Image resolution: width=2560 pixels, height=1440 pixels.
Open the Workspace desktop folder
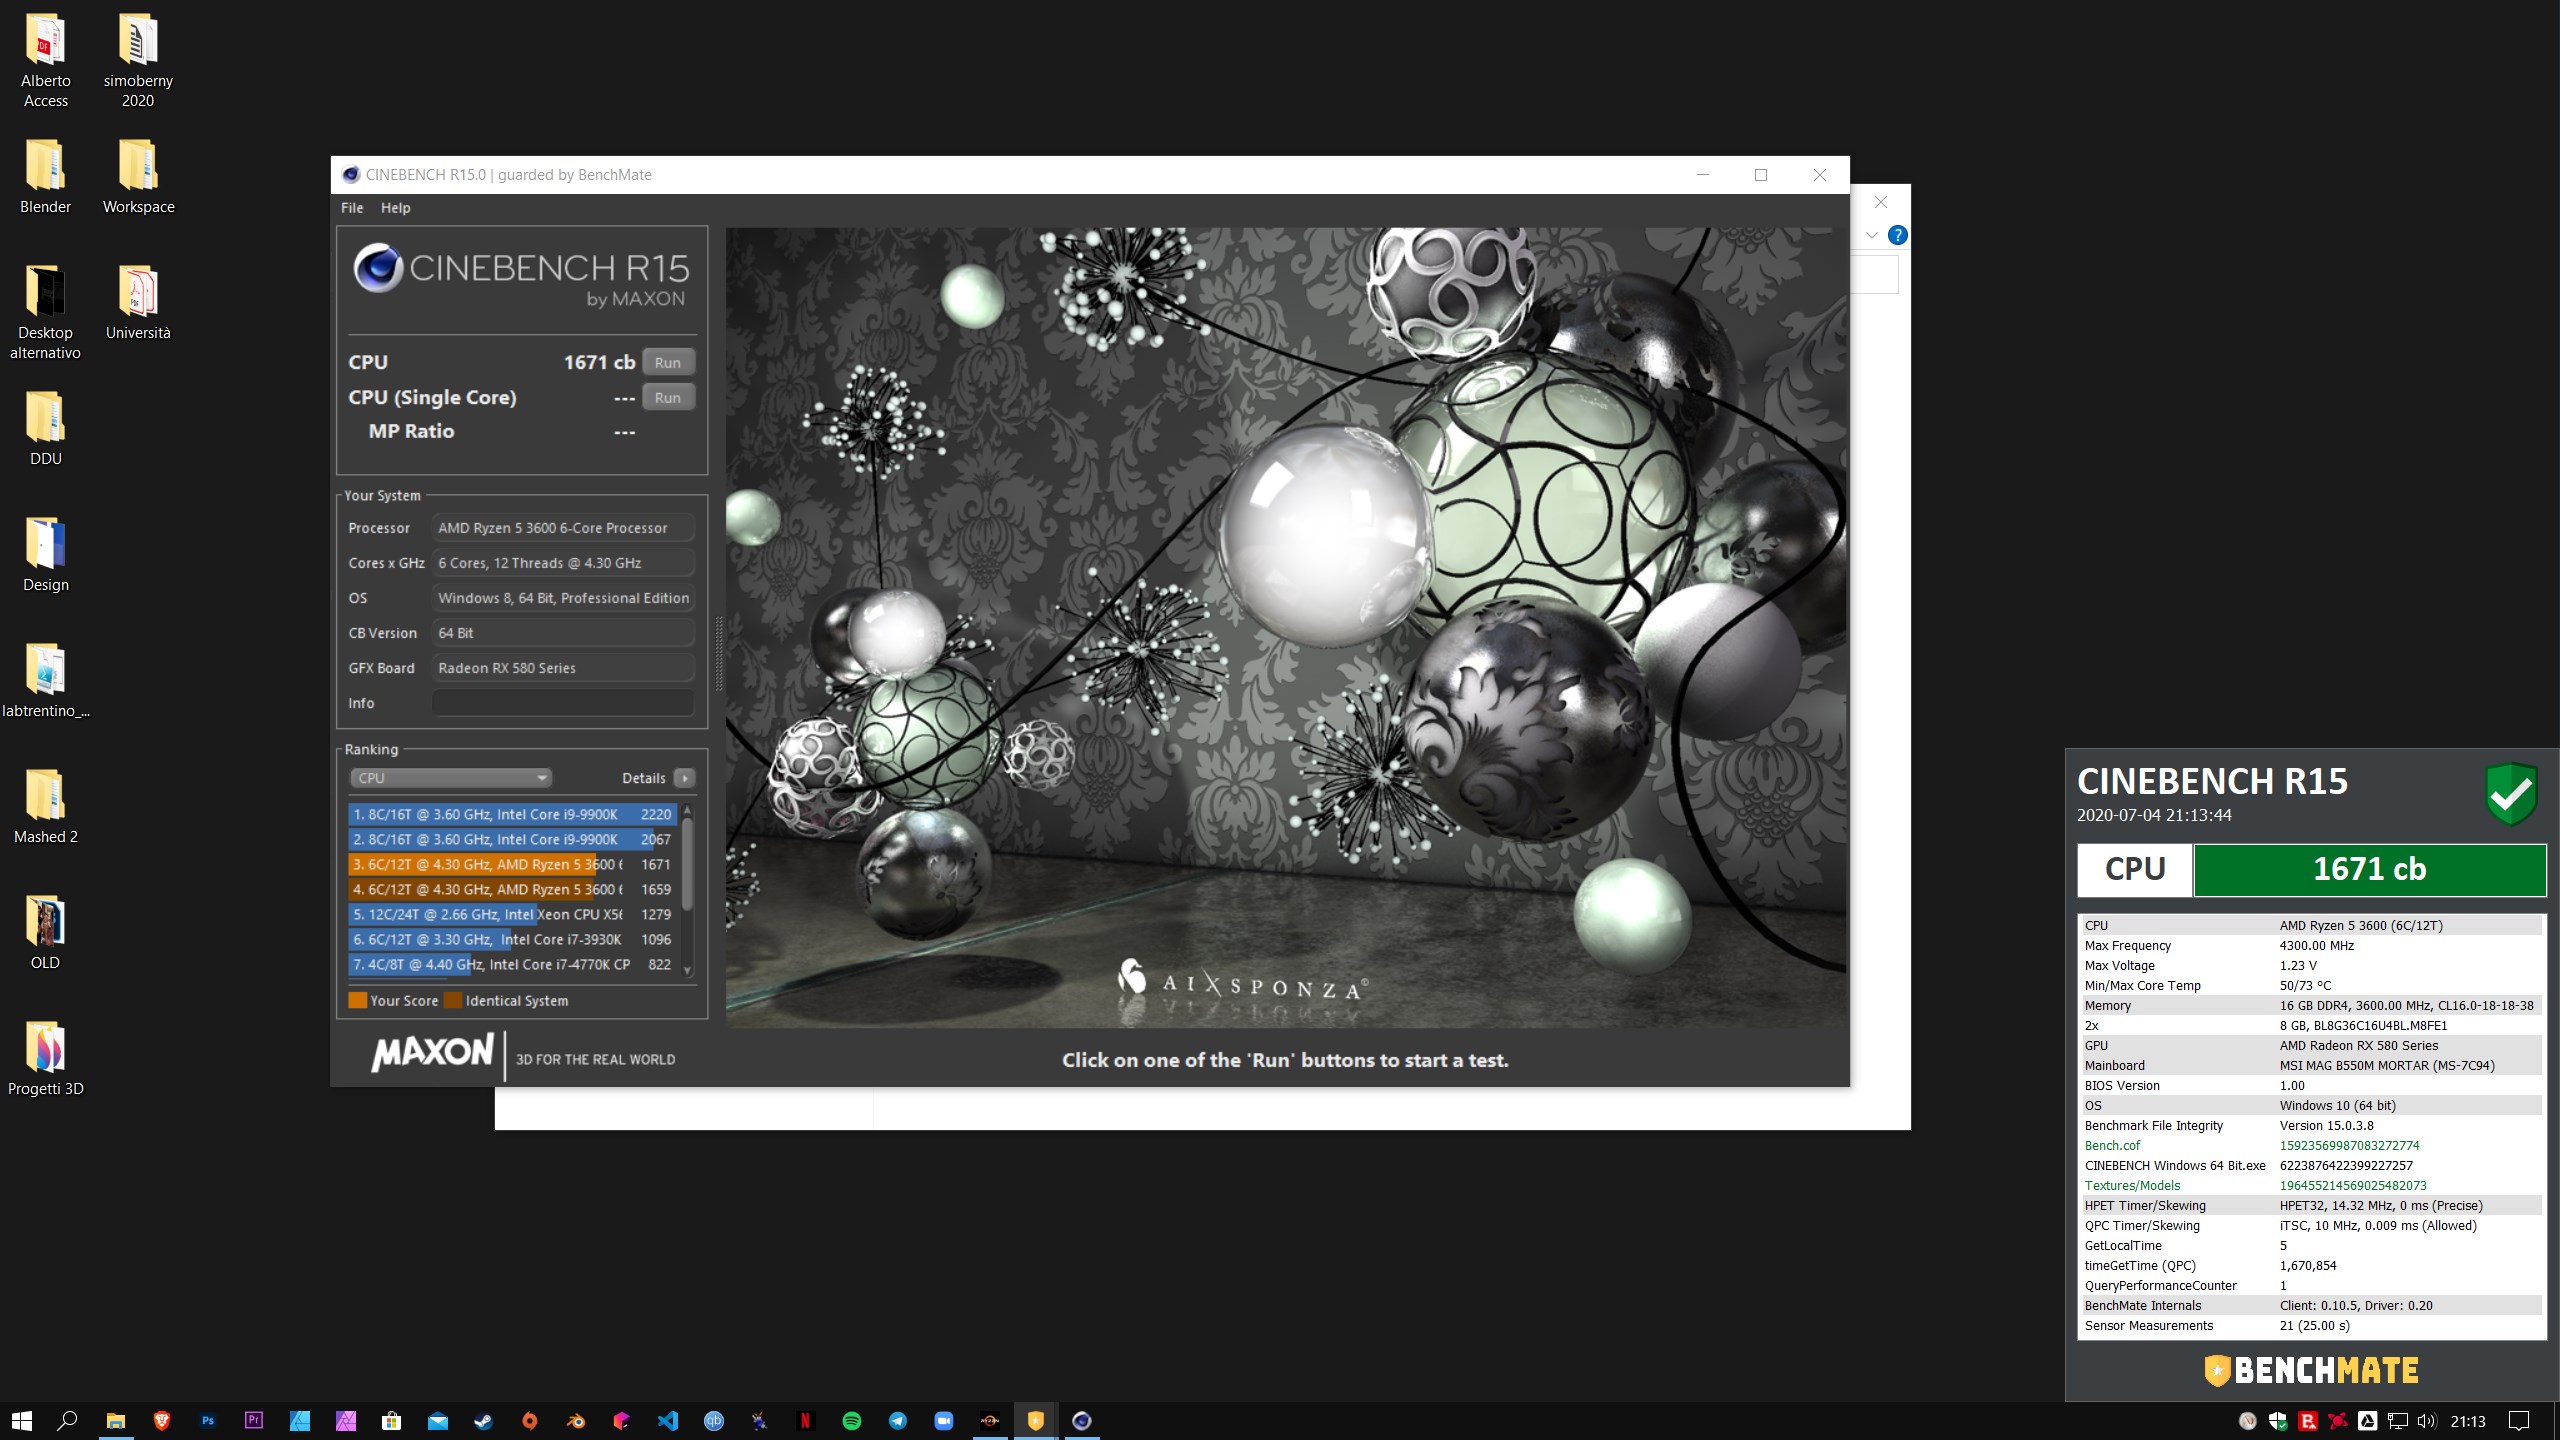(x=138, y=177)
